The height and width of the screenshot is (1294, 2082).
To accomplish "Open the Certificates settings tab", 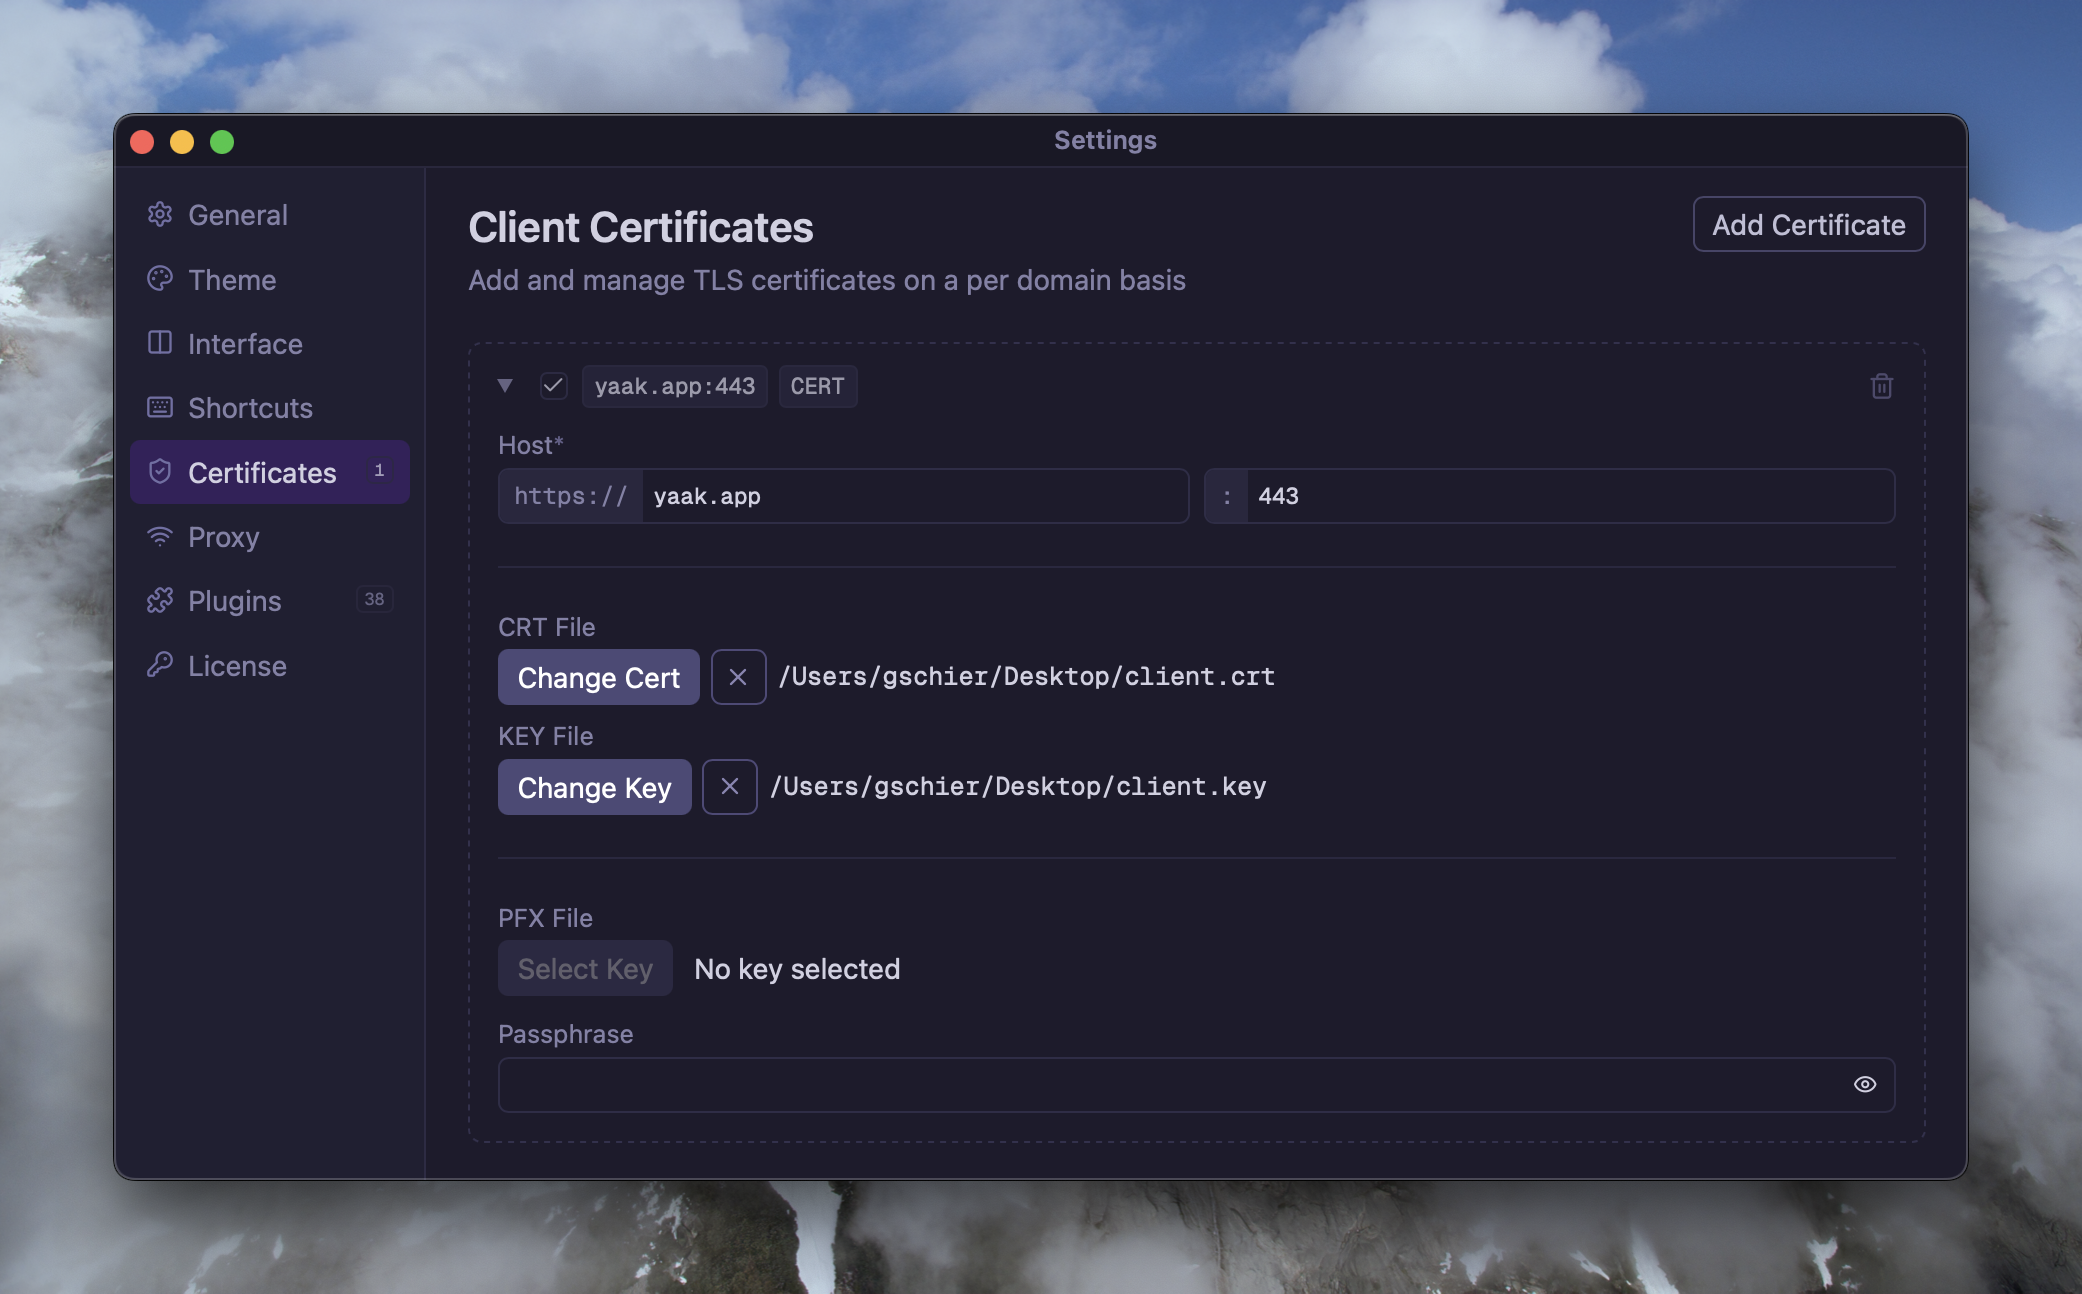I will [x=262, y=472].
